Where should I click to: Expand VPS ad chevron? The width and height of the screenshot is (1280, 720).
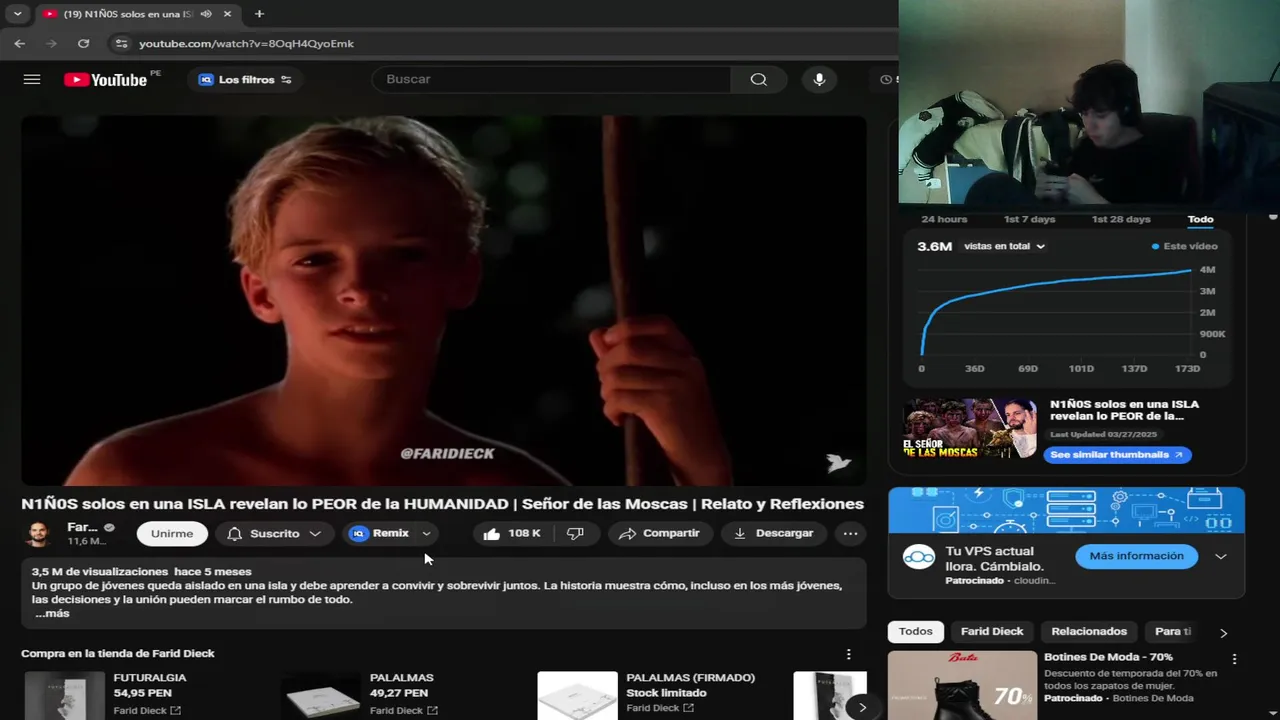click(x=1220, y=557)
